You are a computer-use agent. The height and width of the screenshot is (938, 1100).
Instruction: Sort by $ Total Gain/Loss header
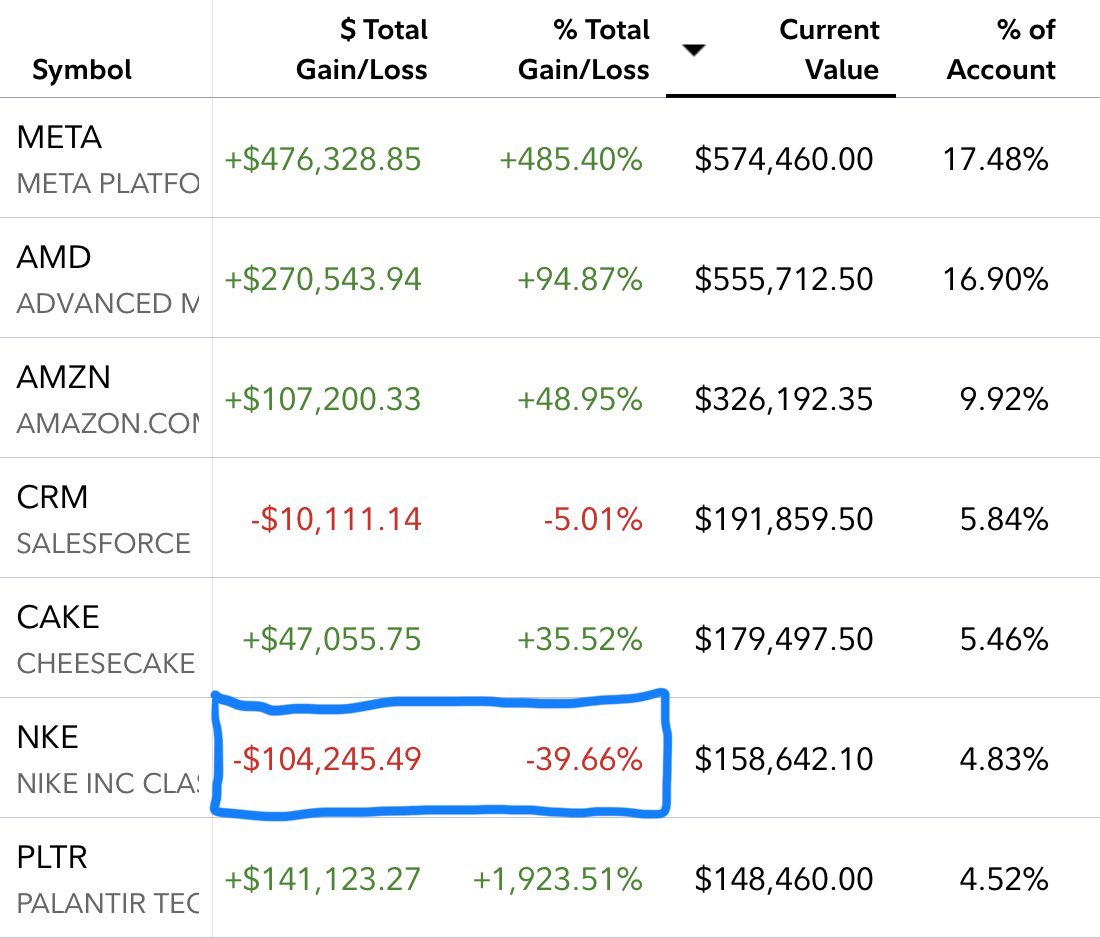362,49
